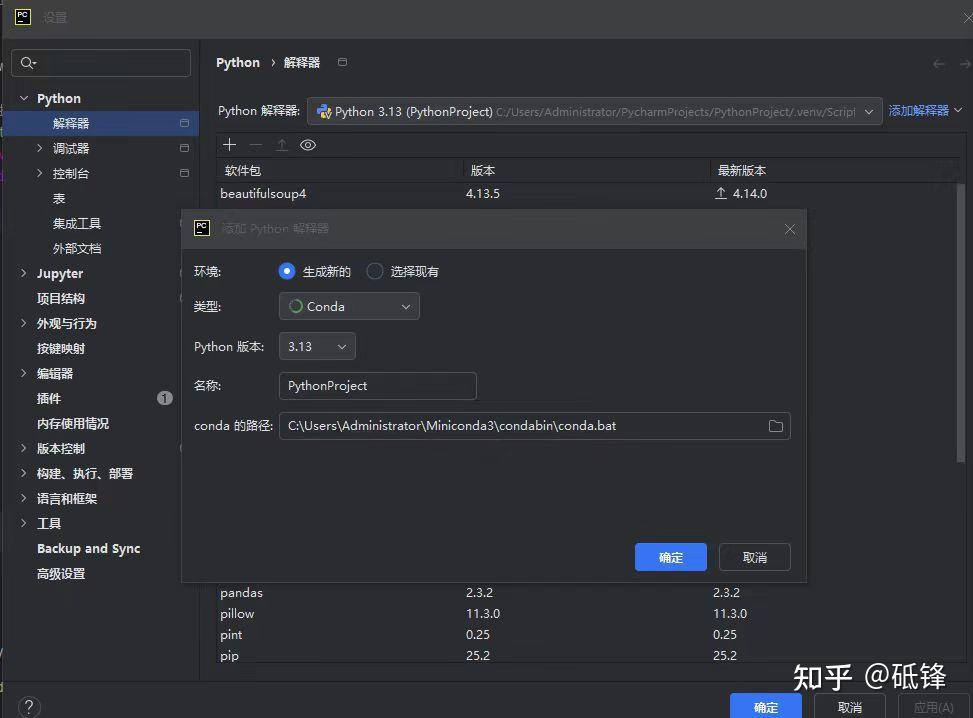This screenshot has height=718, width=973.
Task: Click the install package plus icon
Action: [229, 144]
